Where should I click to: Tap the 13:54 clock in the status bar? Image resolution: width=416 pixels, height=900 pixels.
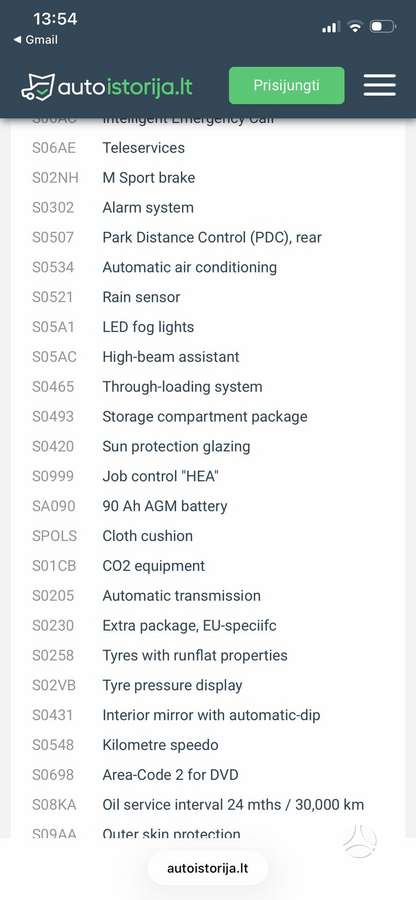(x=55, y=19)
